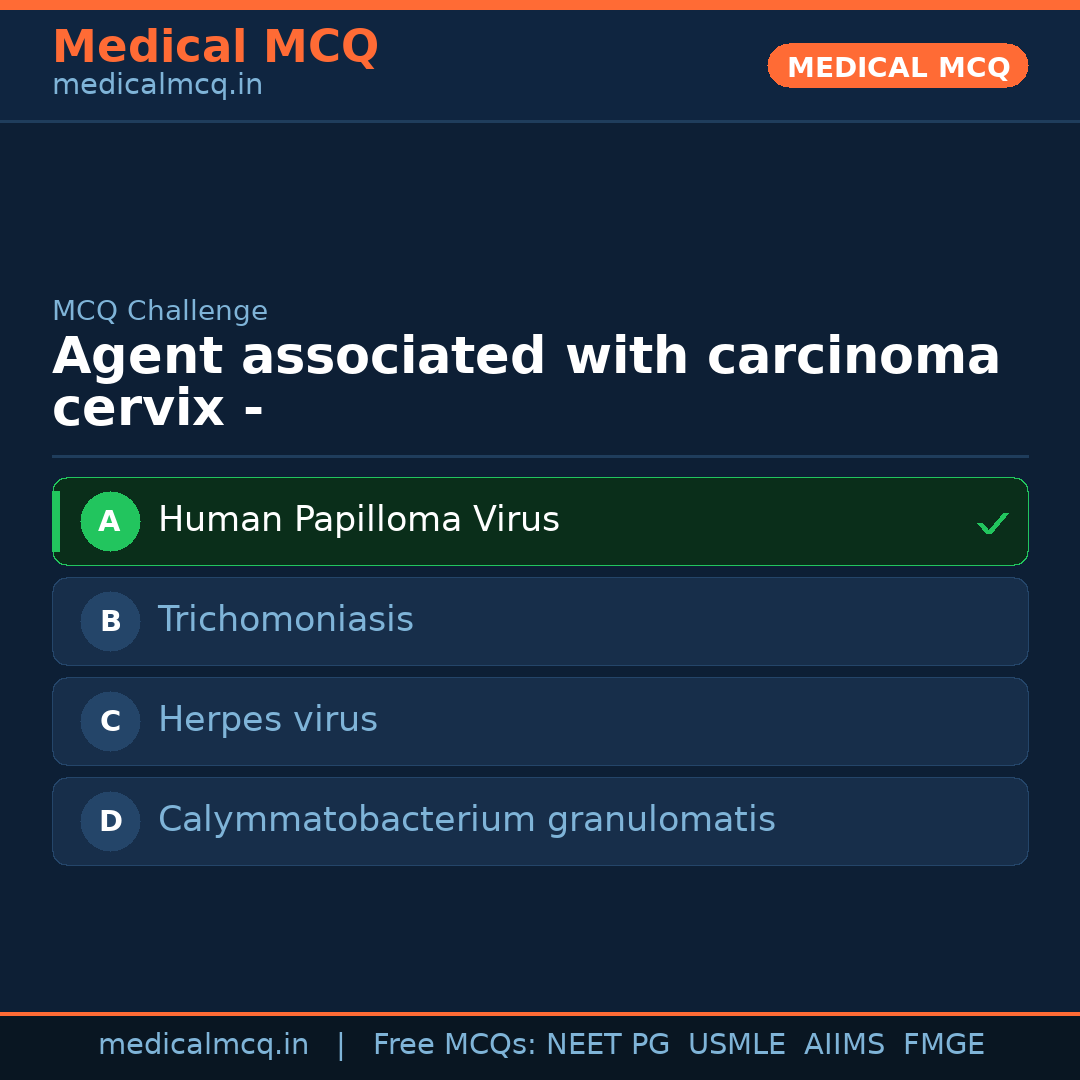Open the medicalmcq.in link under the header title
This screenshot has height=1080, width=1080.
(157, 86)
